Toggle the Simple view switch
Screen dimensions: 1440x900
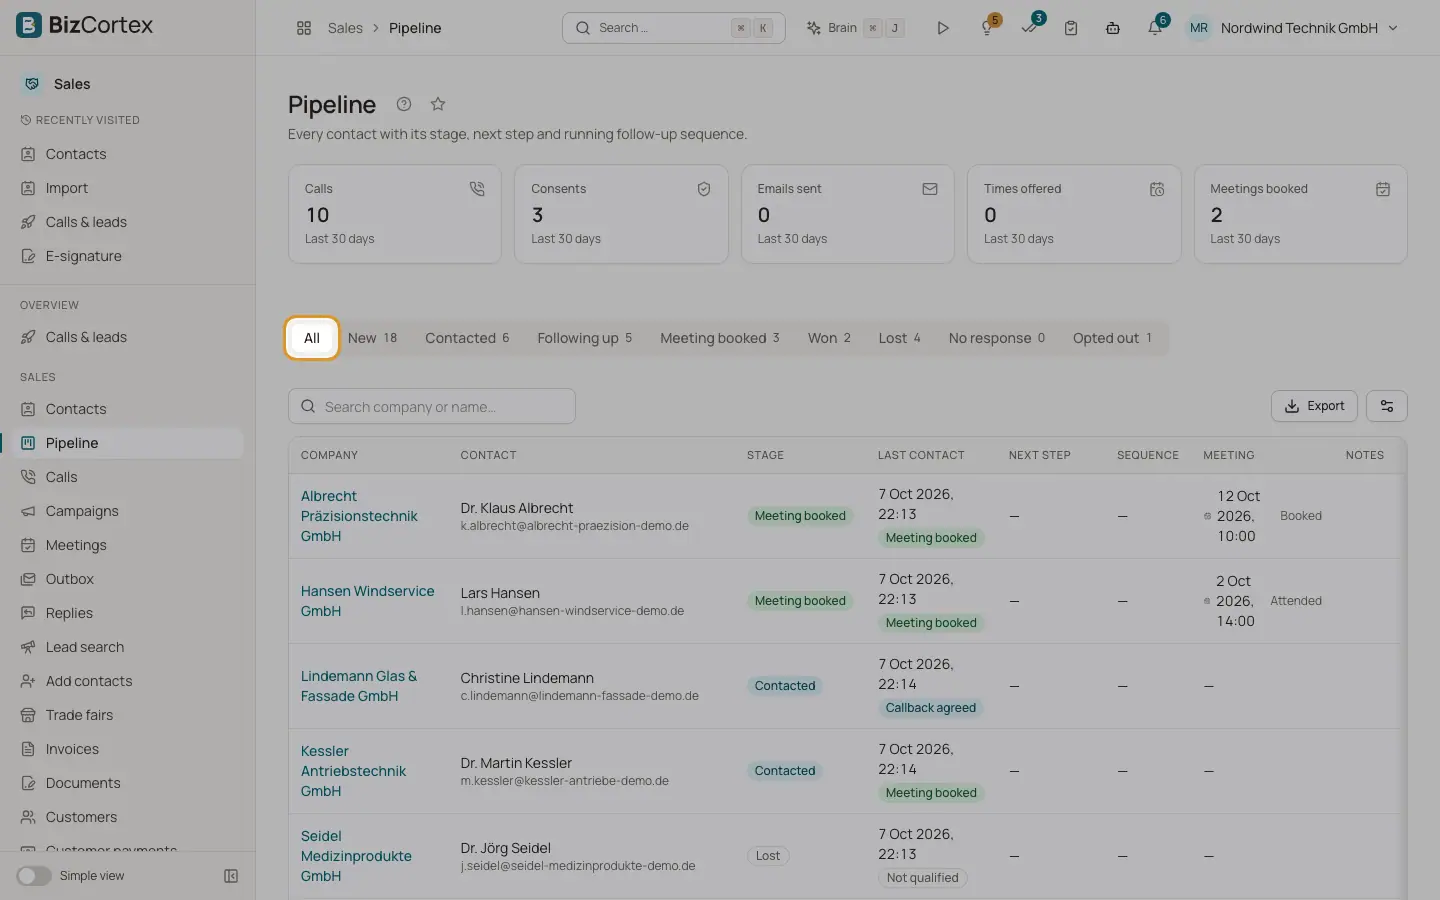33,876
